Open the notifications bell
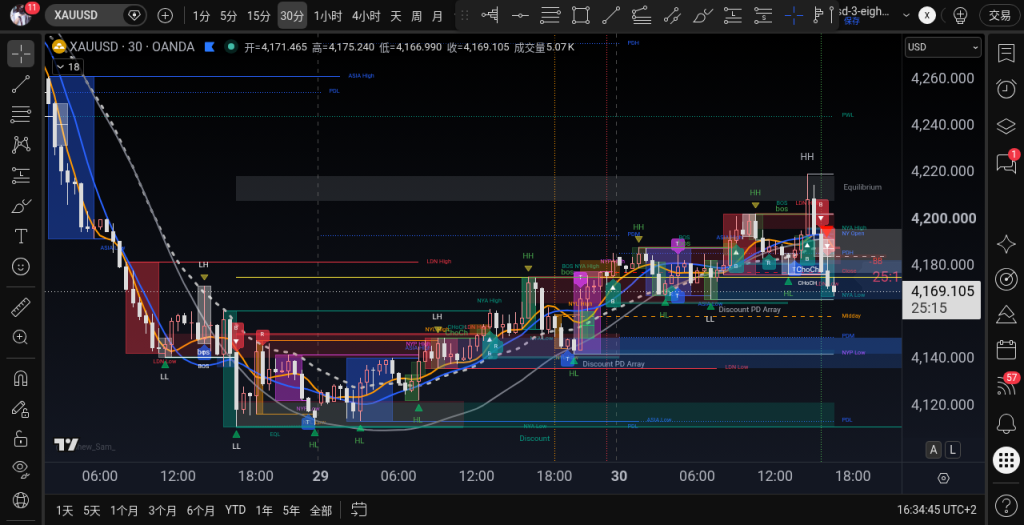 pos(1006,424)
